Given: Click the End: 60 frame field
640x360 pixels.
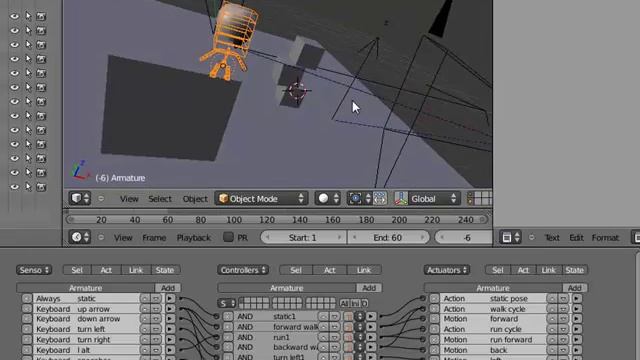Looking at the screenshot, I should pos(388,237).
